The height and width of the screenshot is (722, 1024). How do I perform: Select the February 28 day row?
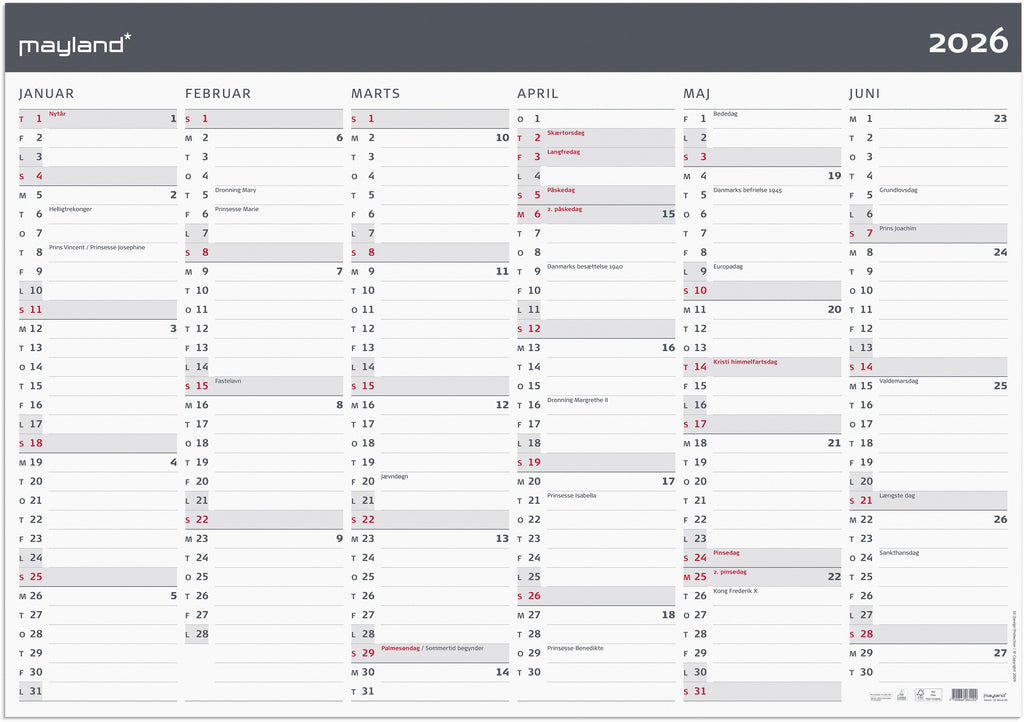(x=202, y=634)
